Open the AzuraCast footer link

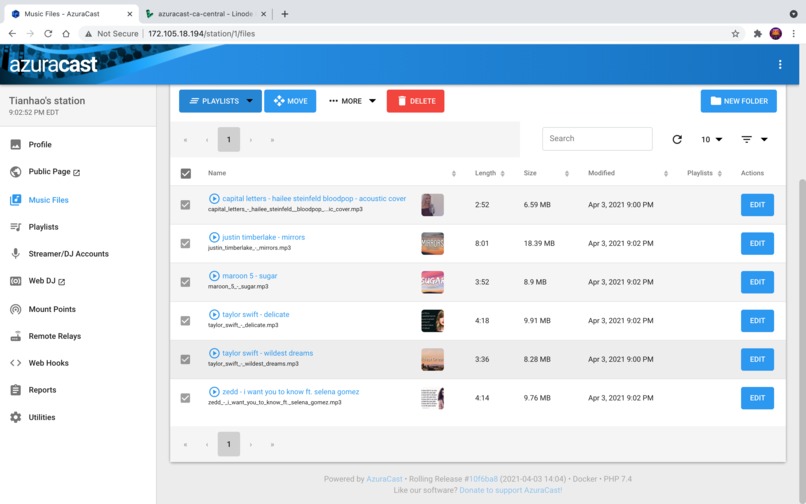coord(384,479)
